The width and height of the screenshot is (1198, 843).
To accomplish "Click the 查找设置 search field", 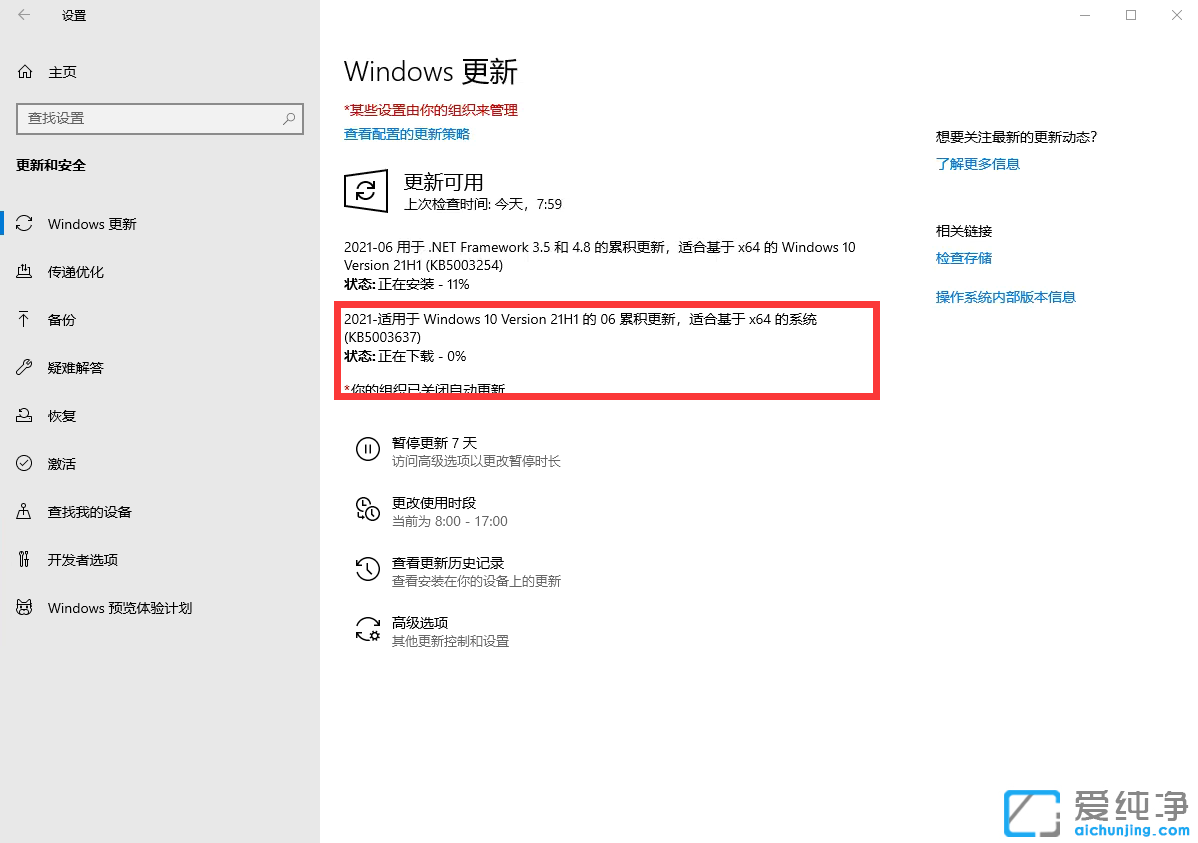I will pos(160,118).
